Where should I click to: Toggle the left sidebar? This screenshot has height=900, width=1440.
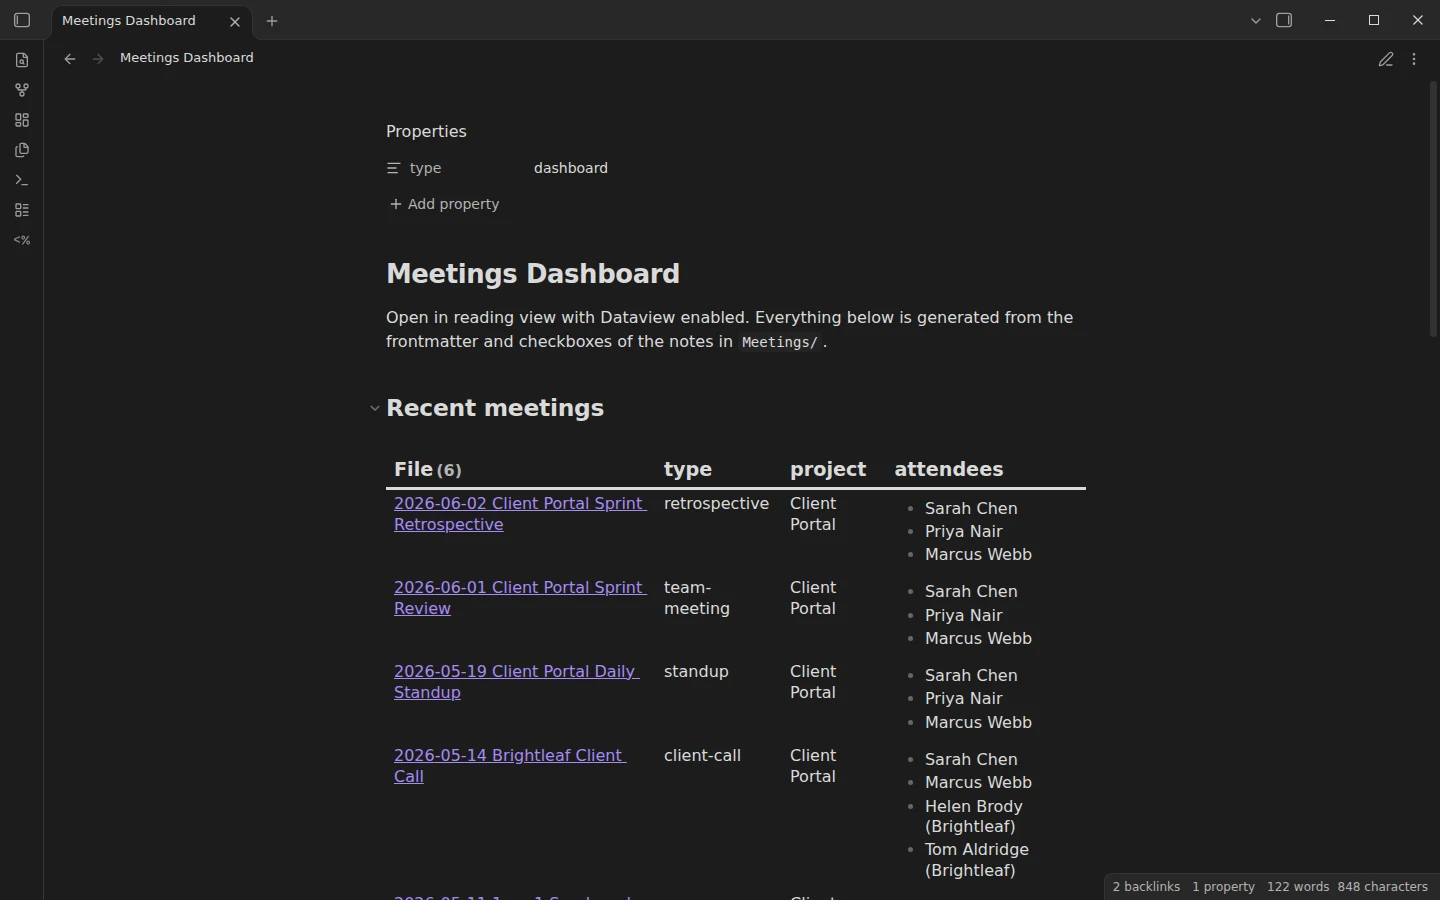pyautogui.click(x=22, y=20)
